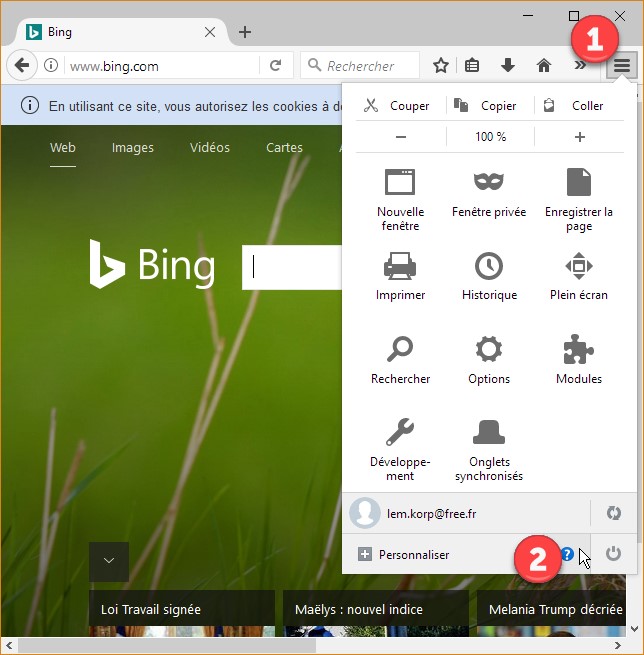Viewport: 644px width, 655px height.
Task: Bookmark this page with the star icon
Action: coord(441,66)
